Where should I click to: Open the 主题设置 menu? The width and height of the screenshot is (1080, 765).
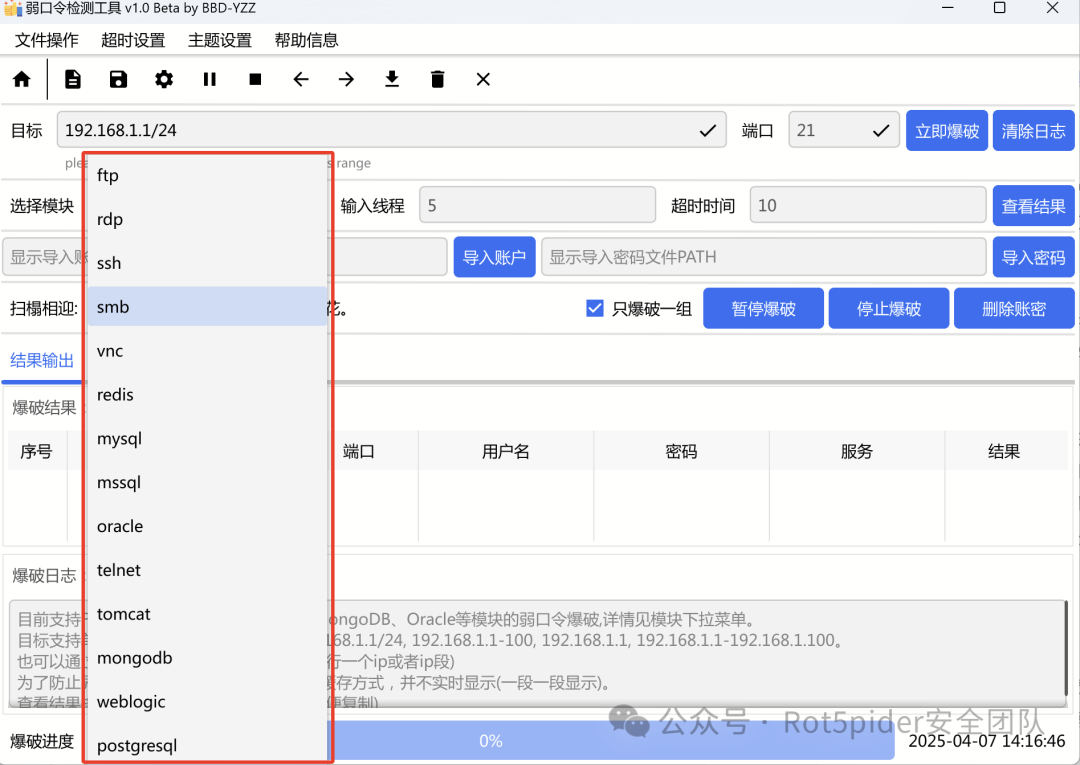coord(220,40)
